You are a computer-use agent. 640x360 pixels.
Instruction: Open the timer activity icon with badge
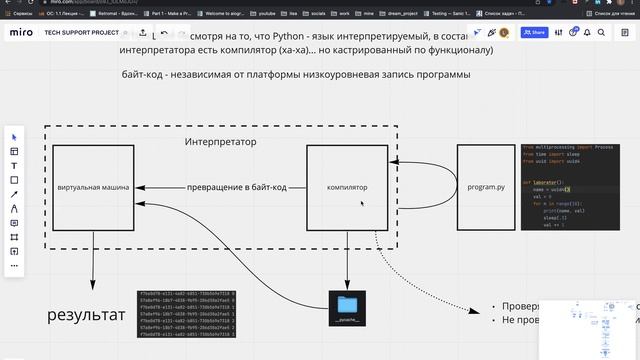coord(573,31)
